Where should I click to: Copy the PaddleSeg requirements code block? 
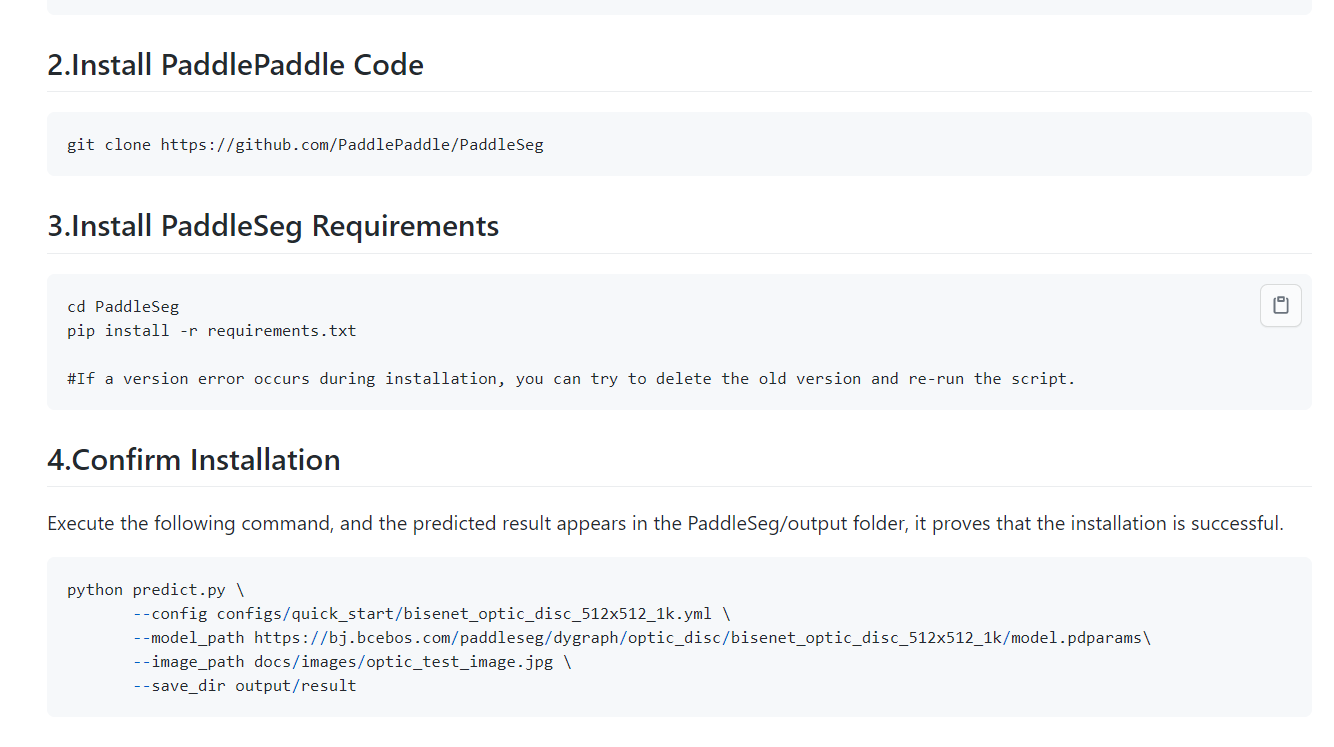click(x=1280, y=306)
